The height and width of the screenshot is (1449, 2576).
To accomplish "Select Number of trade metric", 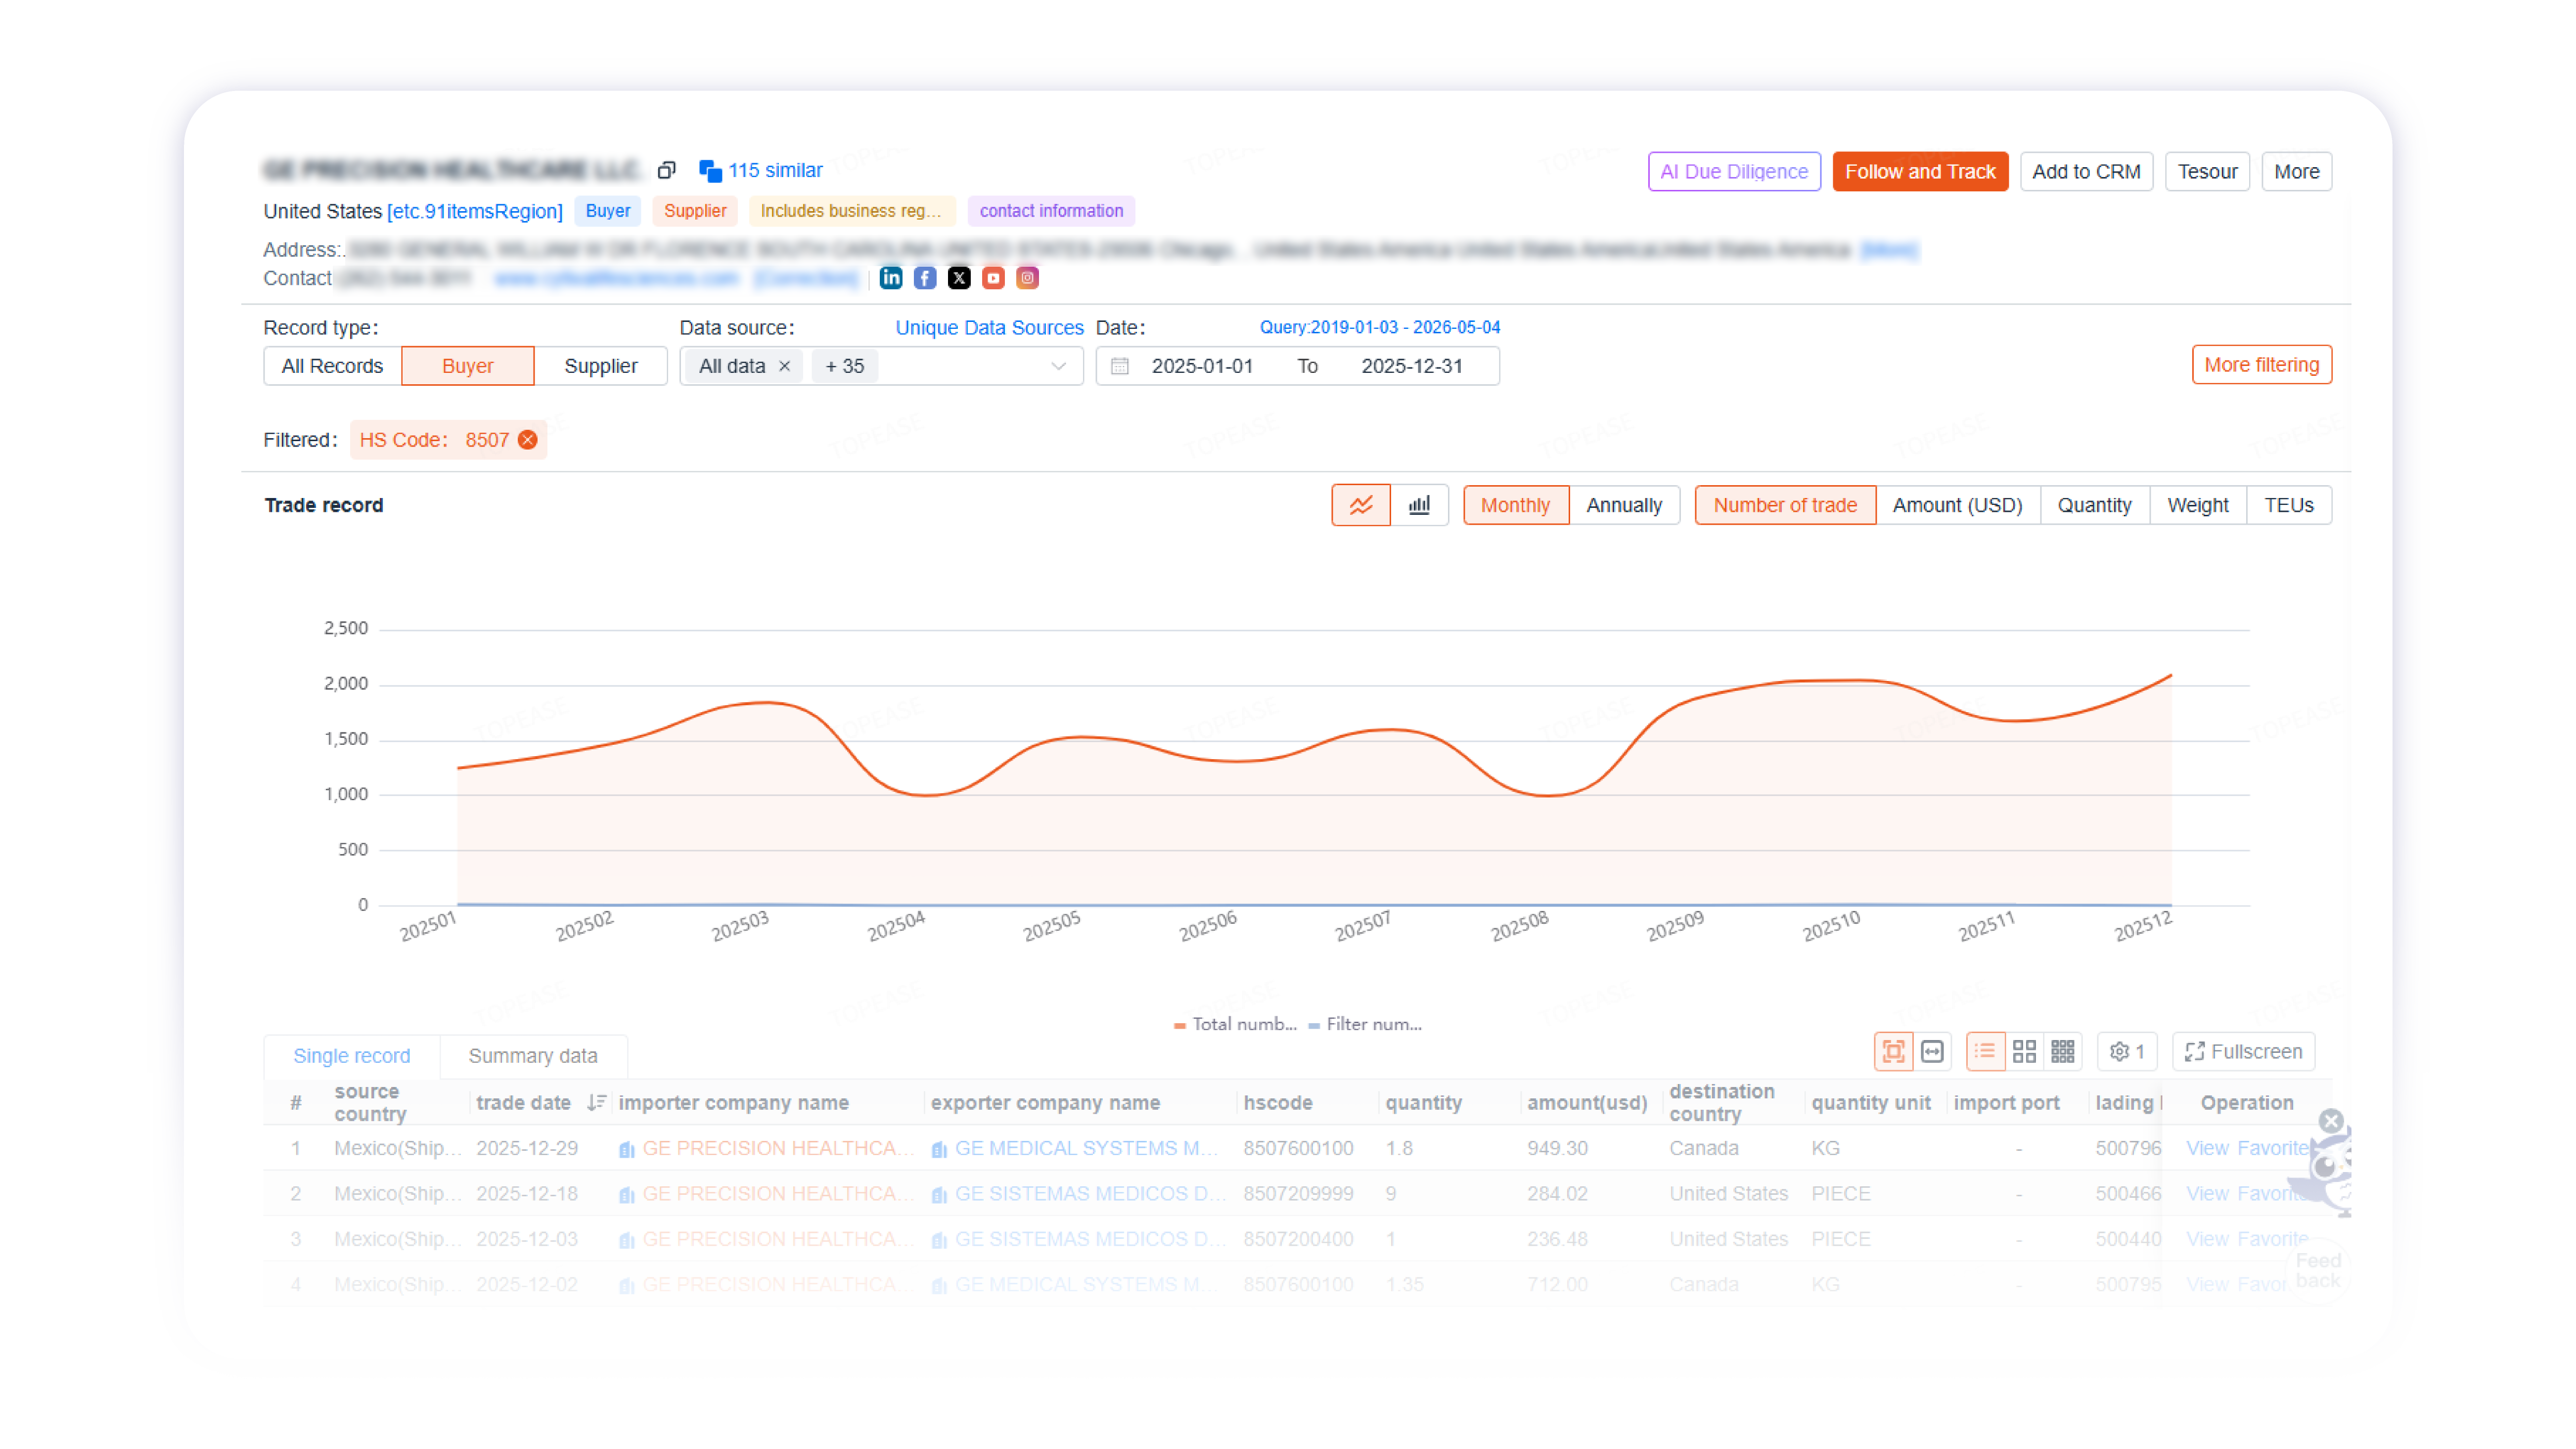I will click(x=1785, y=505).
